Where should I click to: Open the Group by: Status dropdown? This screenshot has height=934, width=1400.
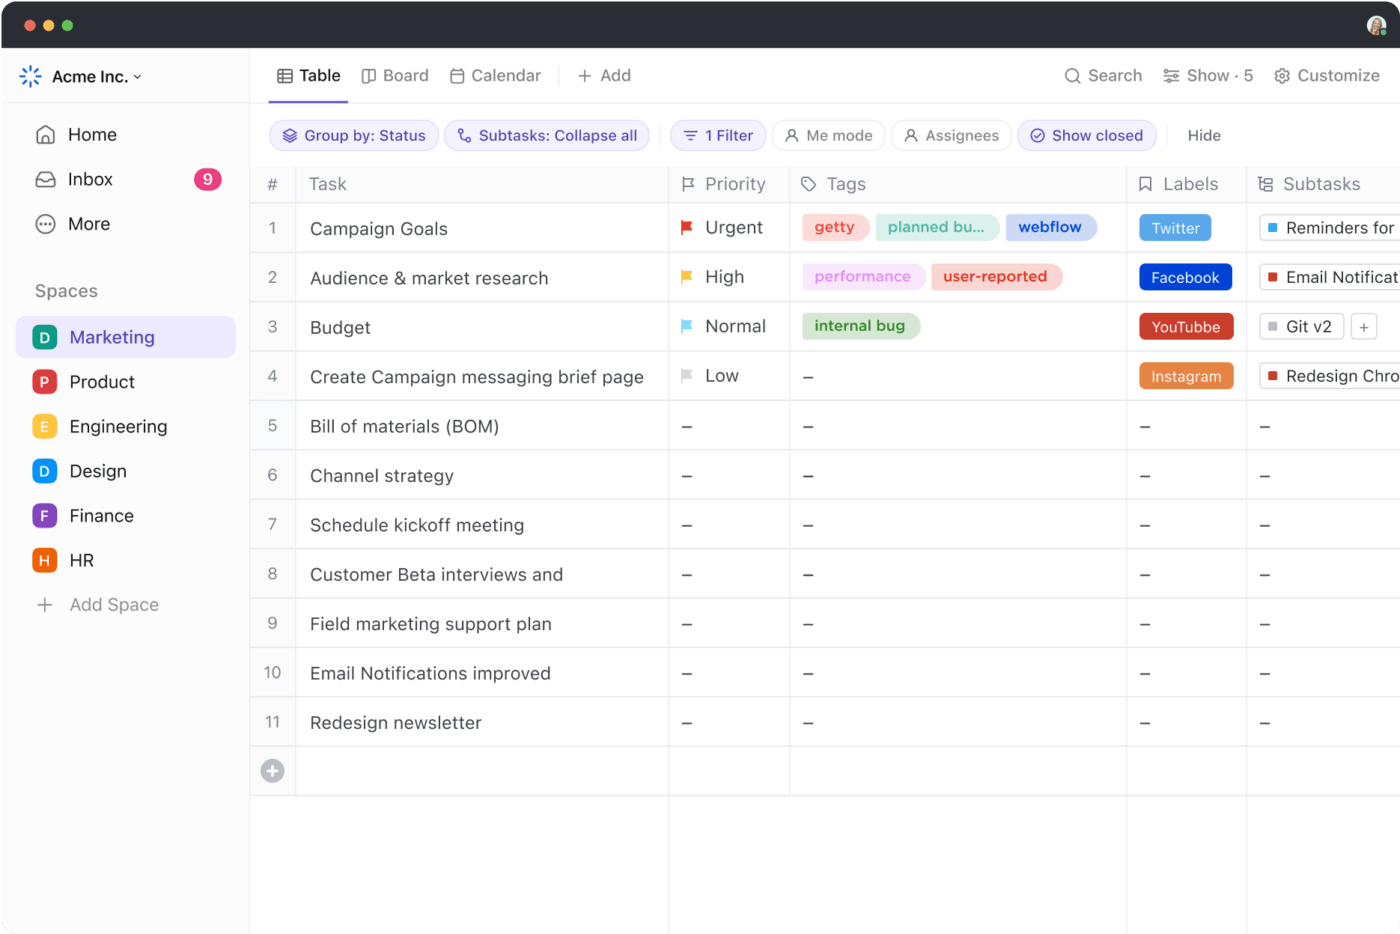point(354,136)
